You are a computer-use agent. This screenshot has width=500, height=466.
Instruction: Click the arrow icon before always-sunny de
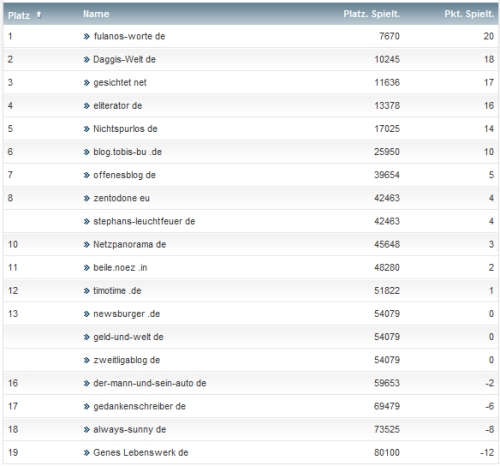(87, 430)
